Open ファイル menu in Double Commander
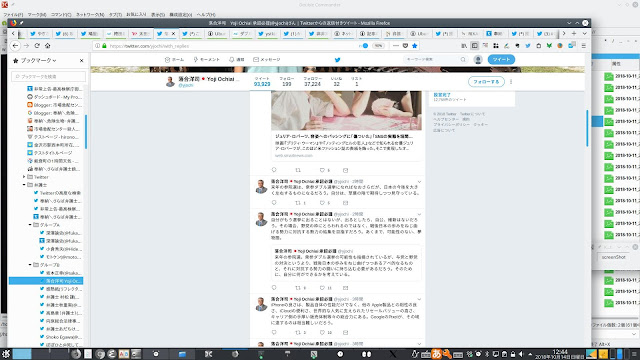Screen dimensions: 640x360 (13, 14)
